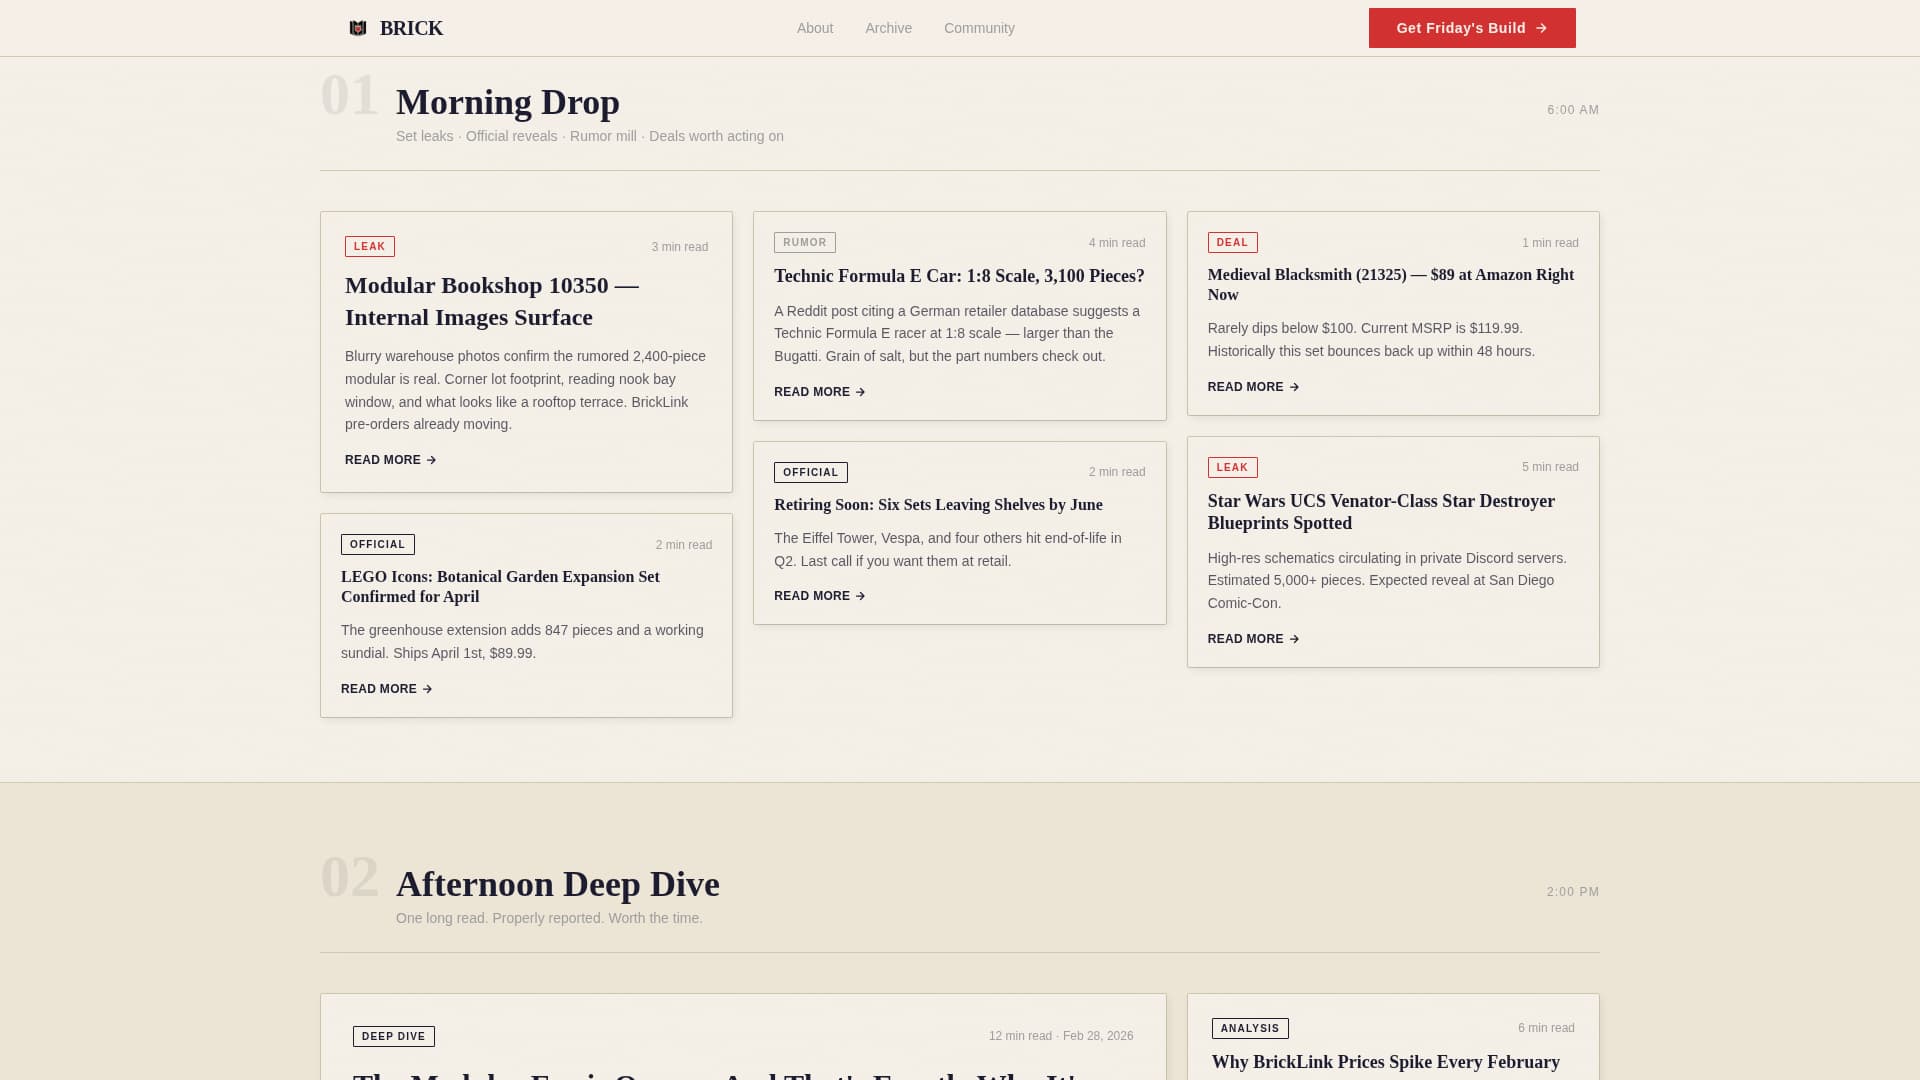Click the Get Friday's Build button
Viewport: 1920px width, 1080px height.
[x=1471, y=28]
